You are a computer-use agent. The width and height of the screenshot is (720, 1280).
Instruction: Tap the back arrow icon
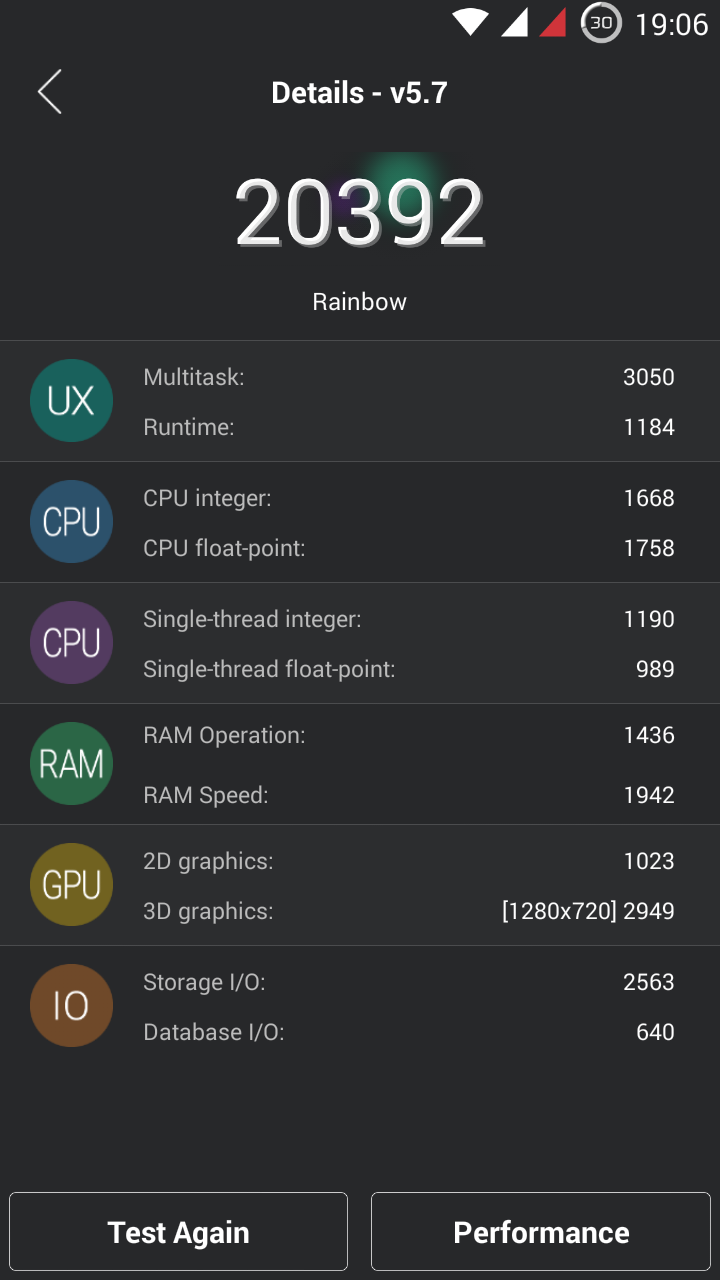click(x=50, y=92)
